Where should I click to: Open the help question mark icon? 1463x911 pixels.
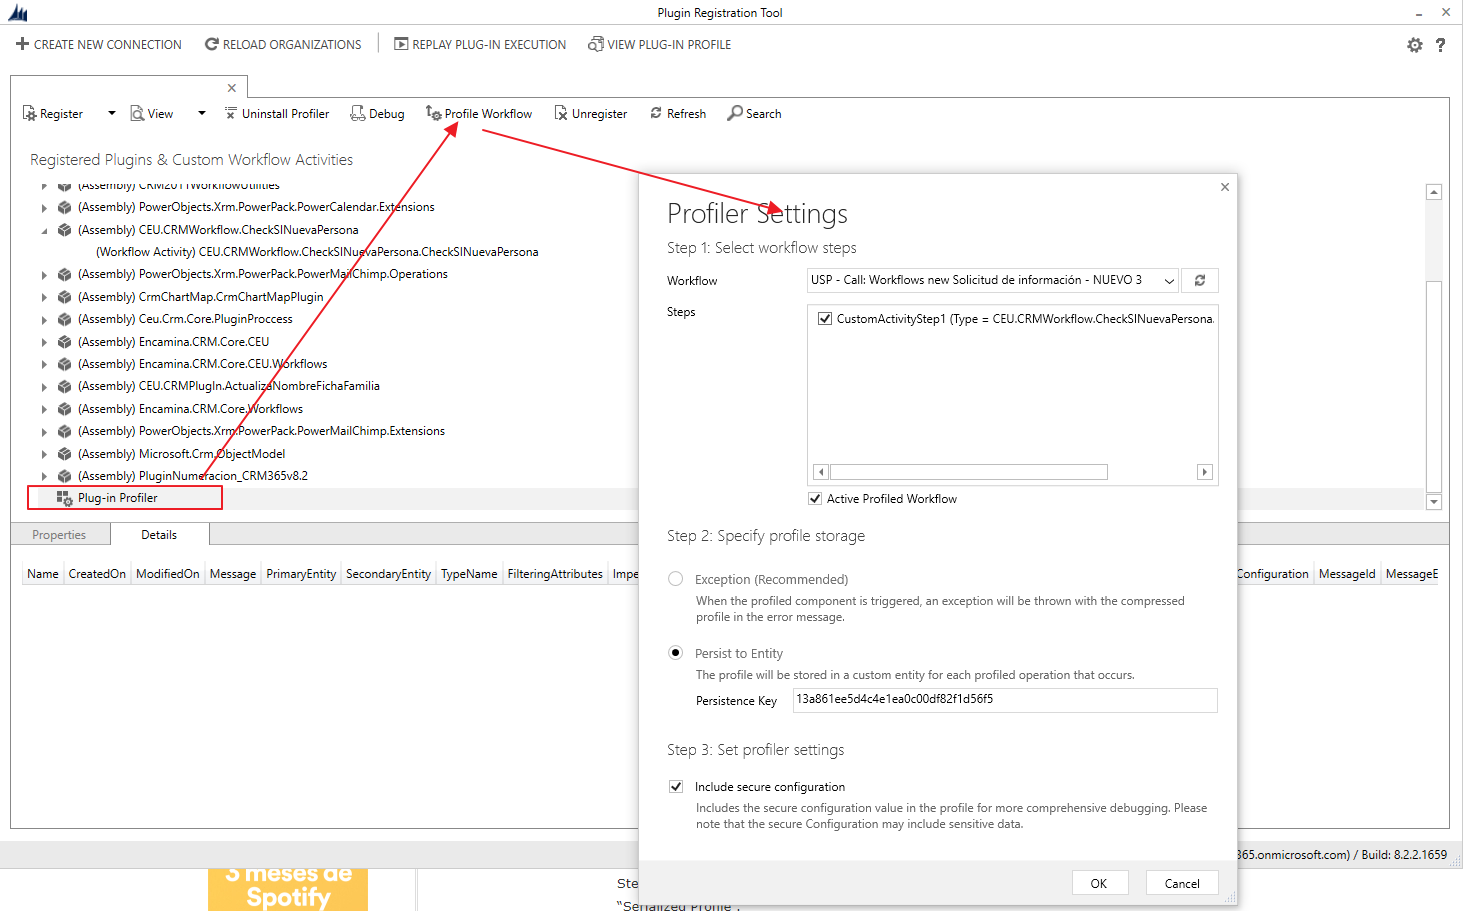point(1440,45)
